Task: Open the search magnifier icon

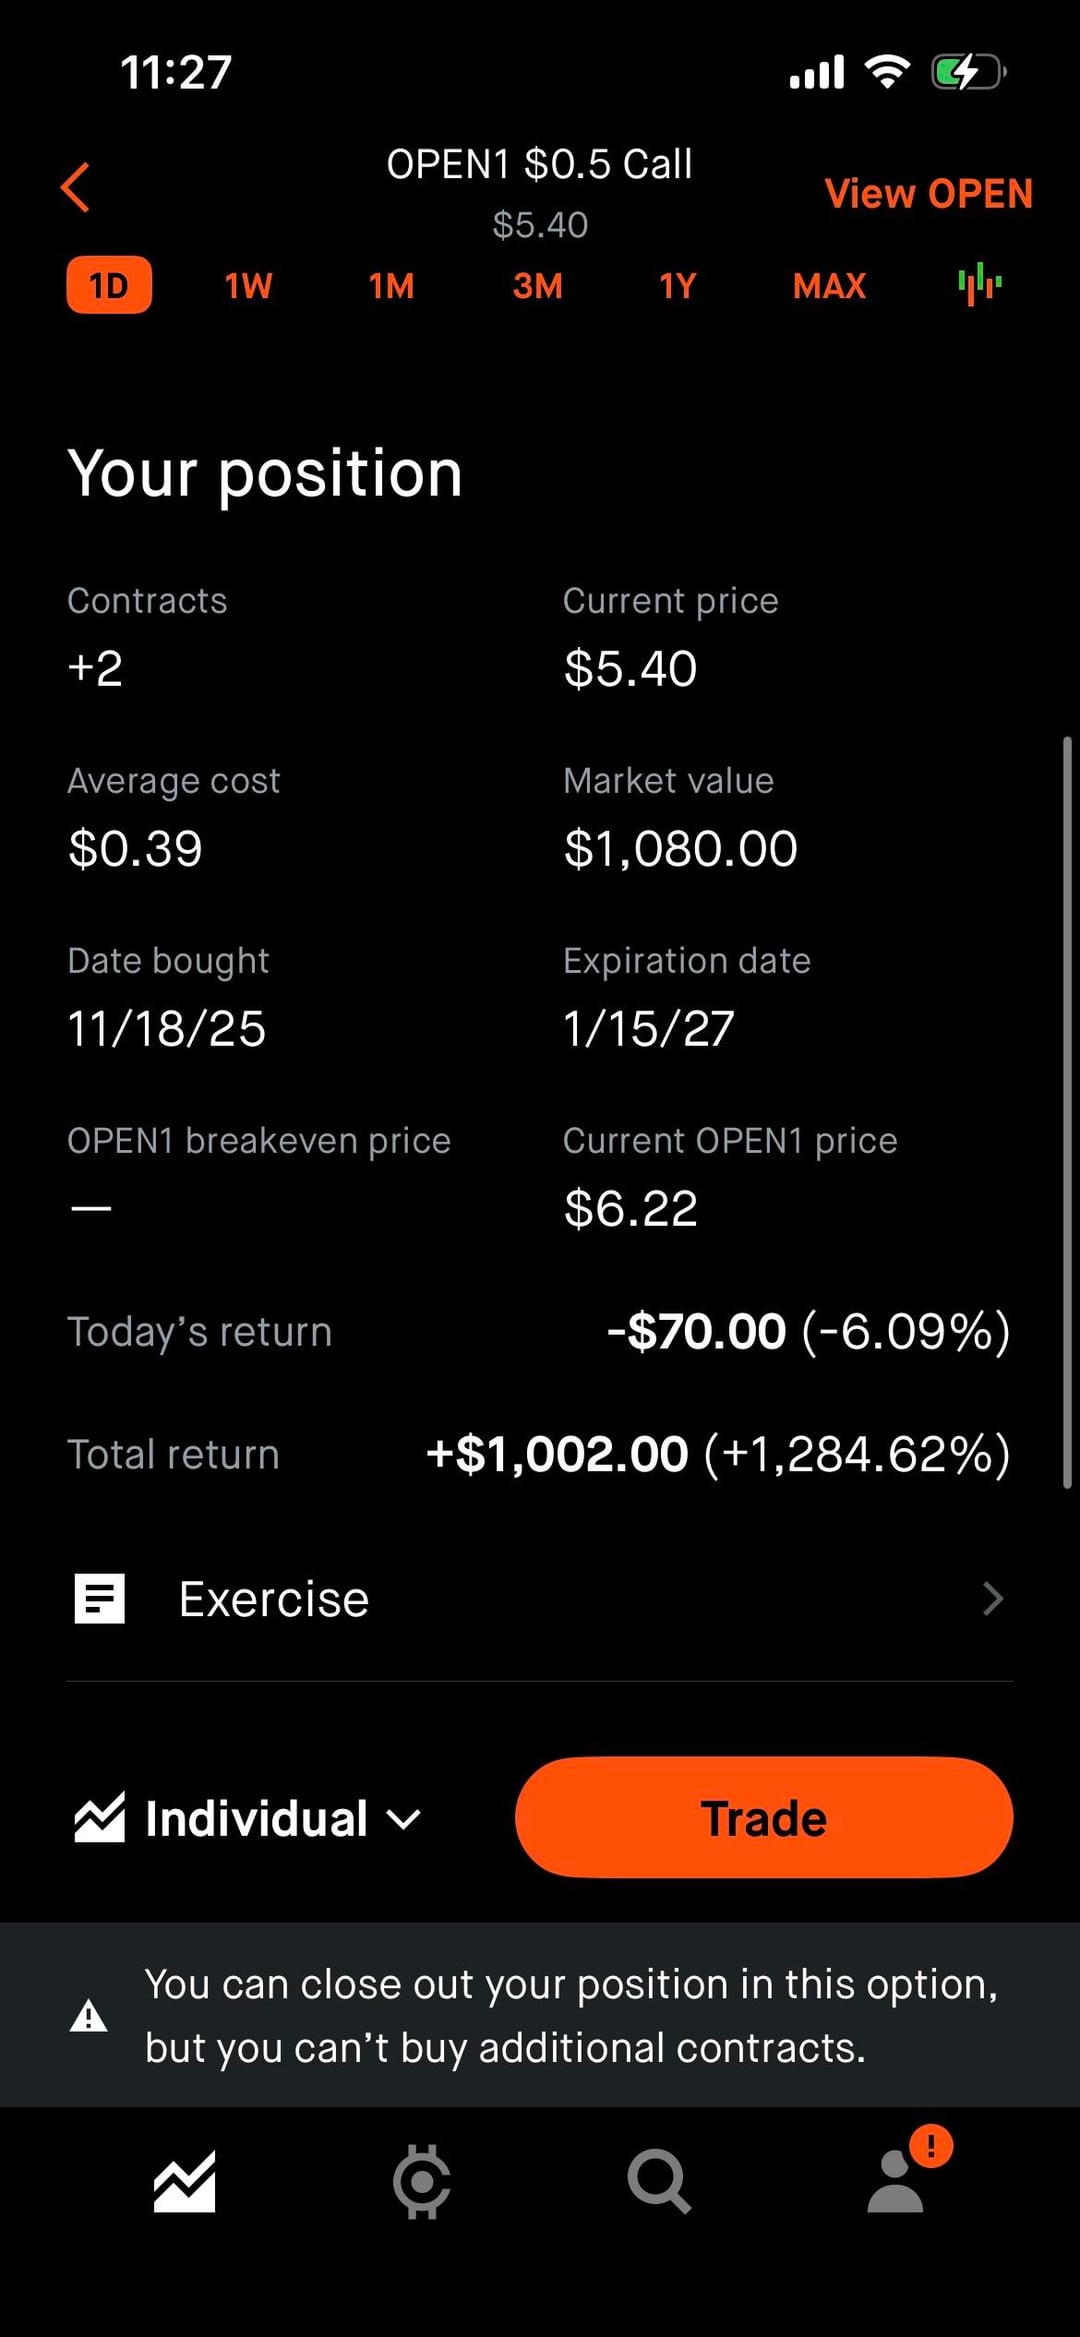Action: pos(658,2181)
